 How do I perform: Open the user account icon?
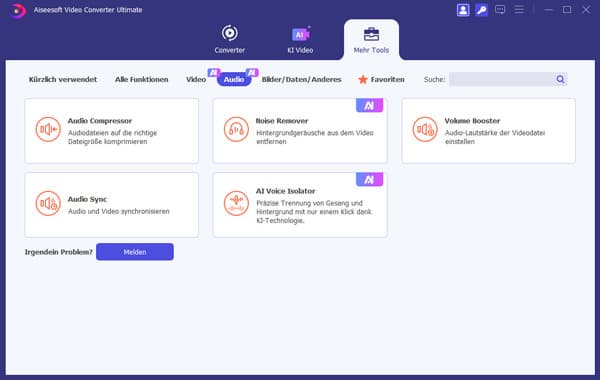coord(463,10)
